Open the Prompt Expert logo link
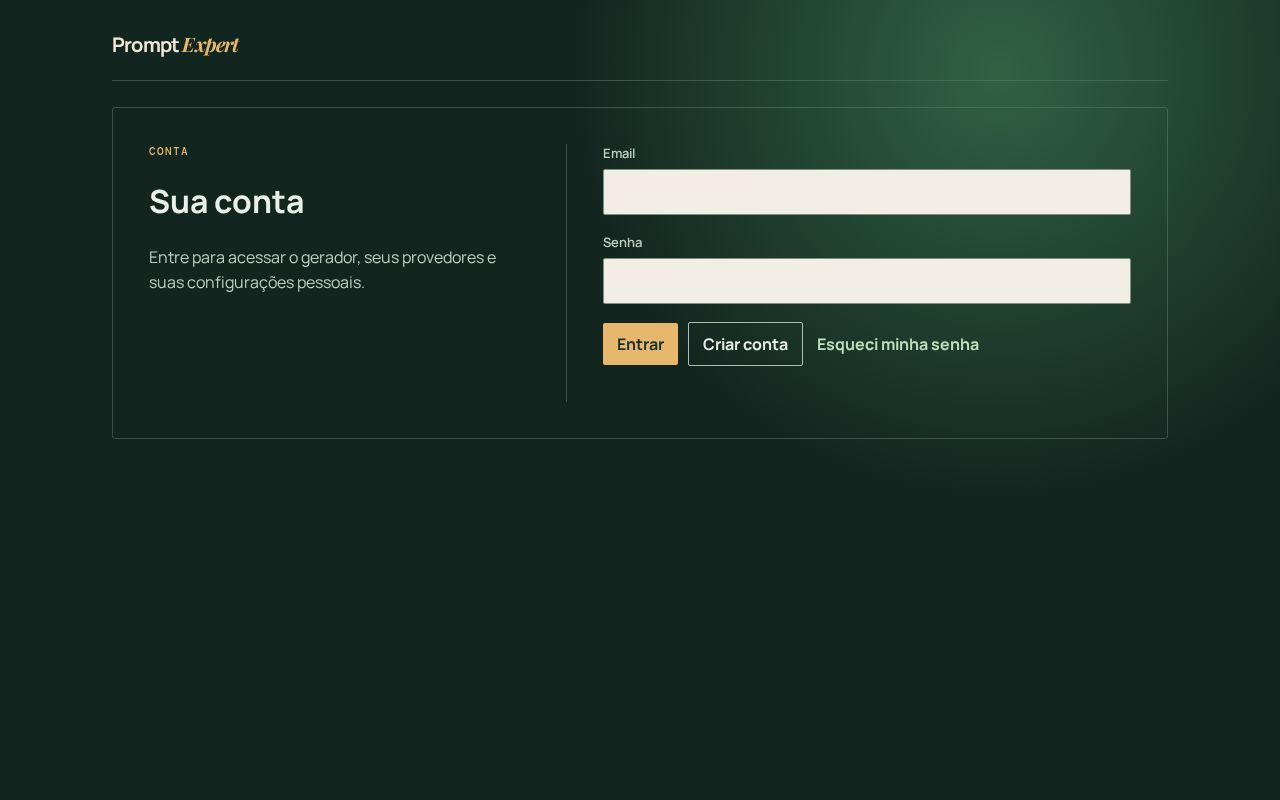The image size is (1280, 800). (x=175, y=45)
